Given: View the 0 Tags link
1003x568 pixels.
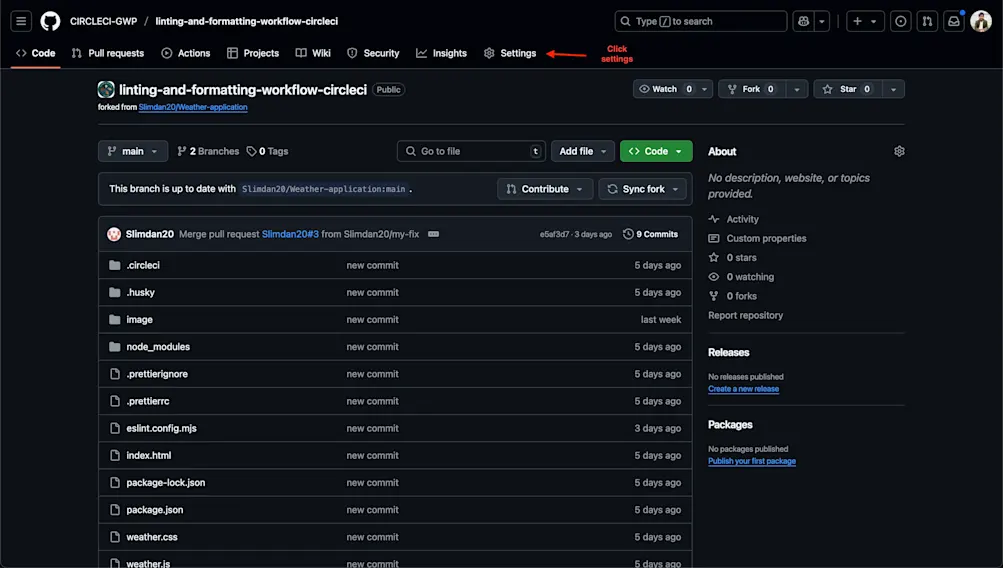Looking at the screenshot, I should 267,151.
